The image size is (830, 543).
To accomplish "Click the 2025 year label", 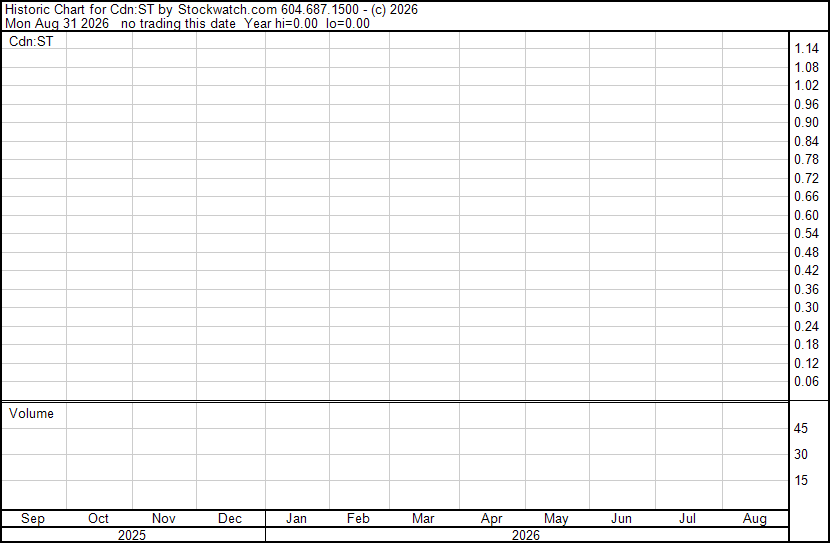I will pos(132,535).
